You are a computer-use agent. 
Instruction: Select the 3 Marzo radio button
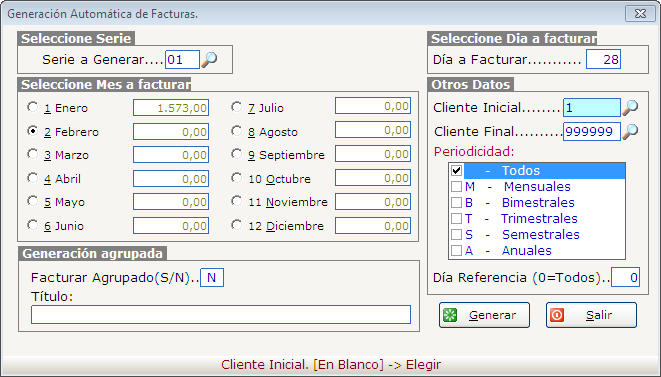(x=32, y=154)
